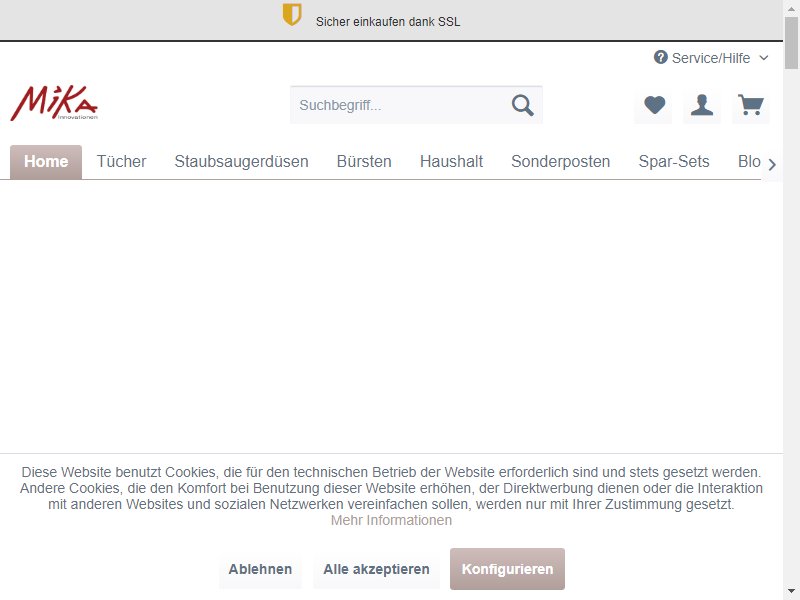Expand the Service/Hilfe dropdown
This screenshot has width=800, height=600.
click(711, 58)
